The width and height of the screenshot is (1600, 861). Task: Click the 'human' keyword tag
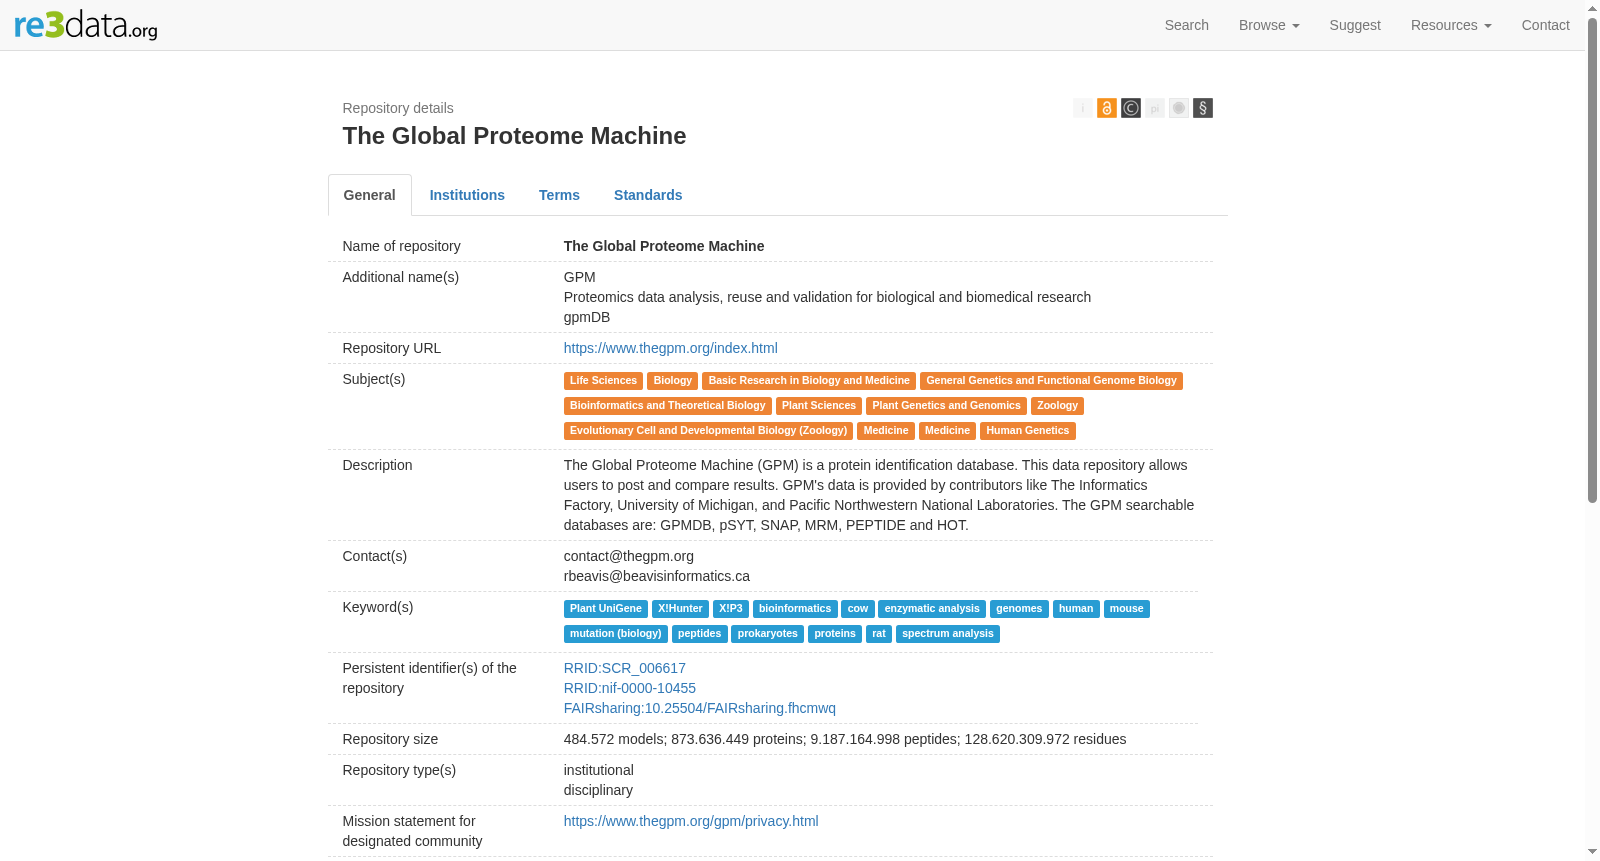[1076, 609]
